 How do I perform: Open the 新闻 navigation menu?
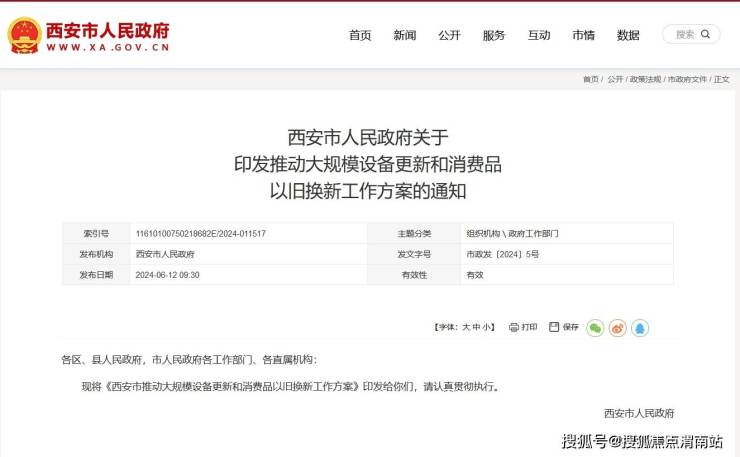point(404,35)
